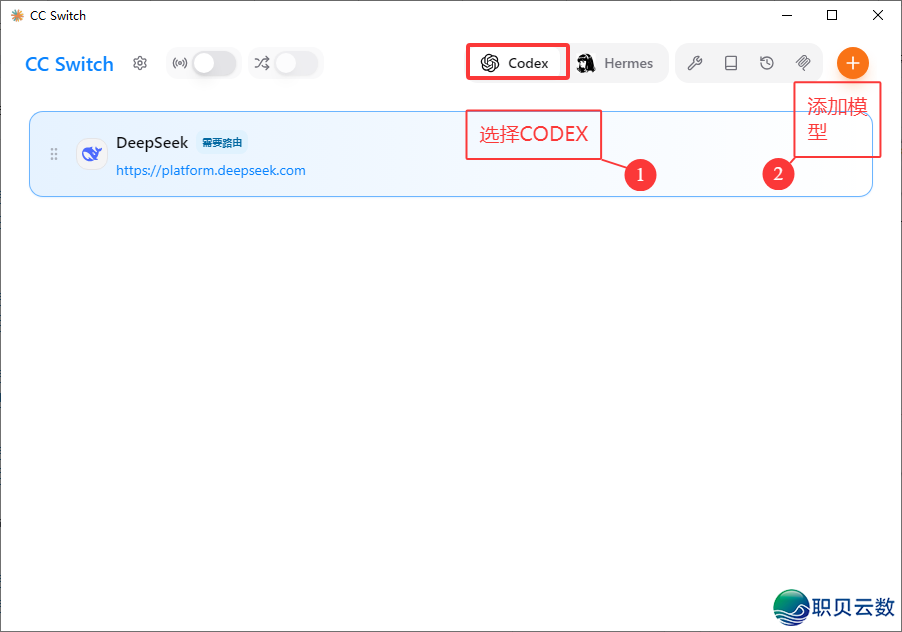Open the book prompts icon
902x632 pixels.
(731, 63)
